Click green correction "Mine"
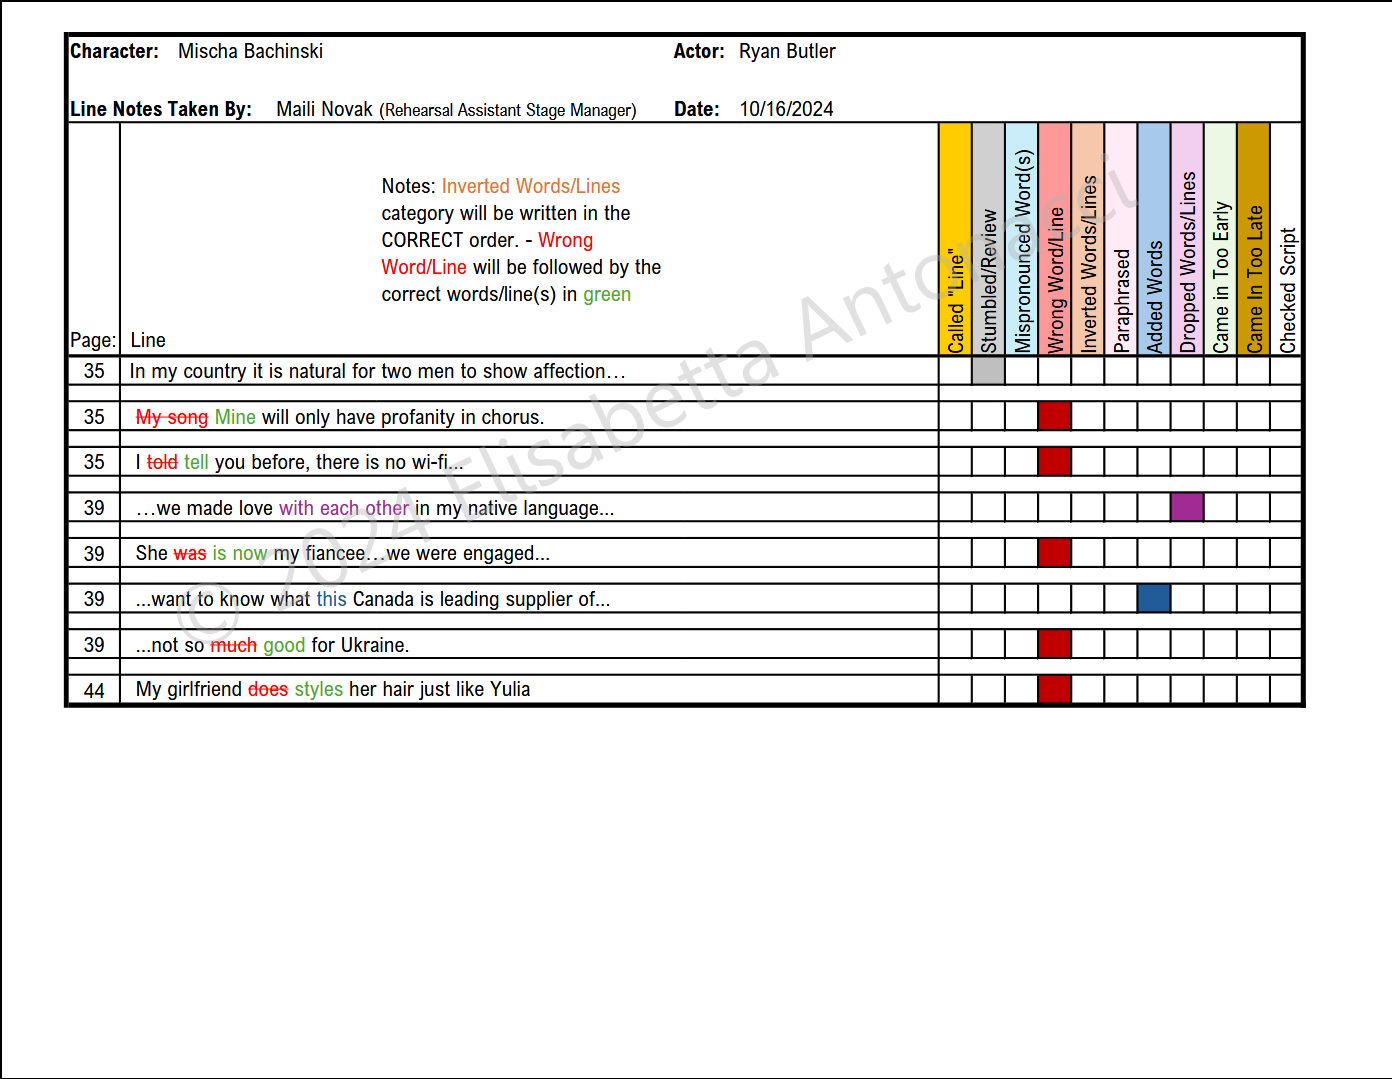 [x=235, y=417]
